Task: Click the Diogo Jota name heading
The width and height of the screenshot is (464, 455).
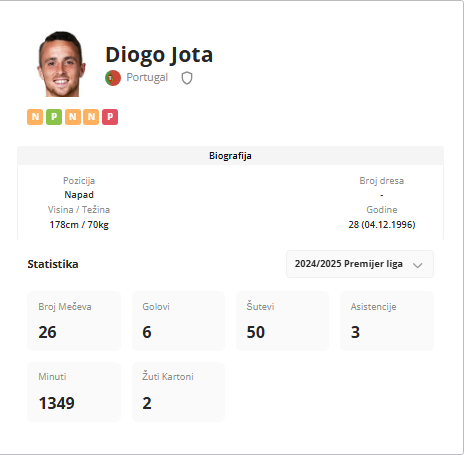Action: (159, 55)
